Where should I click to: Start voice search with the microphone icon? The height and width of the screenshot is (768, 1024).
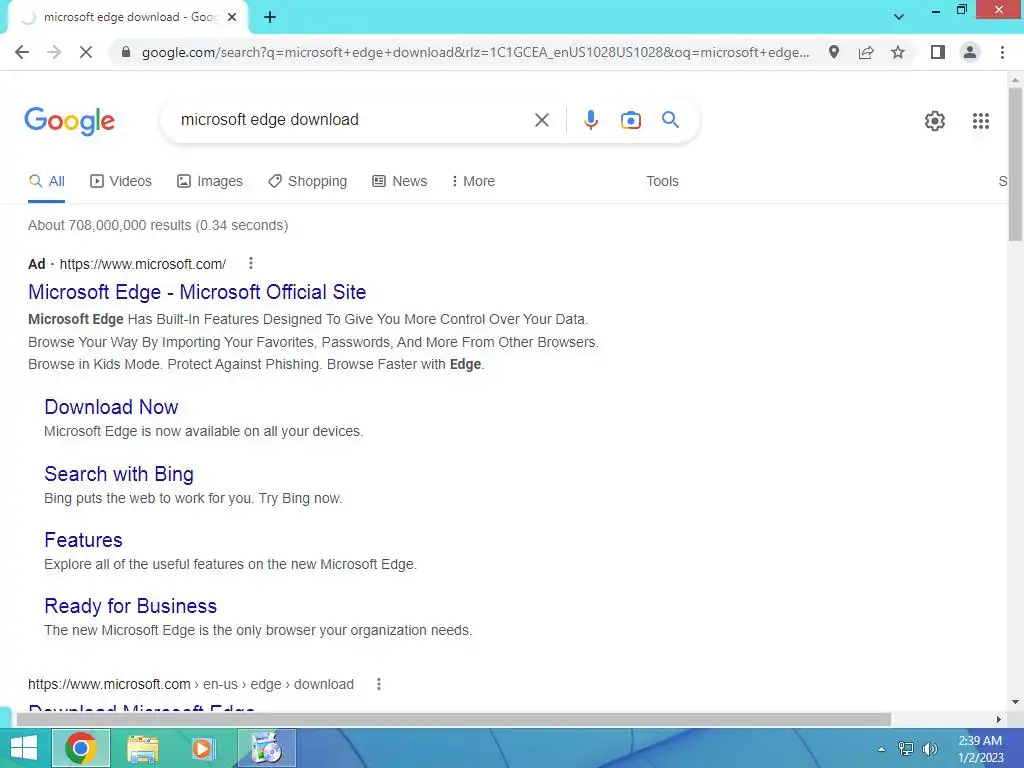click(590, 120)
